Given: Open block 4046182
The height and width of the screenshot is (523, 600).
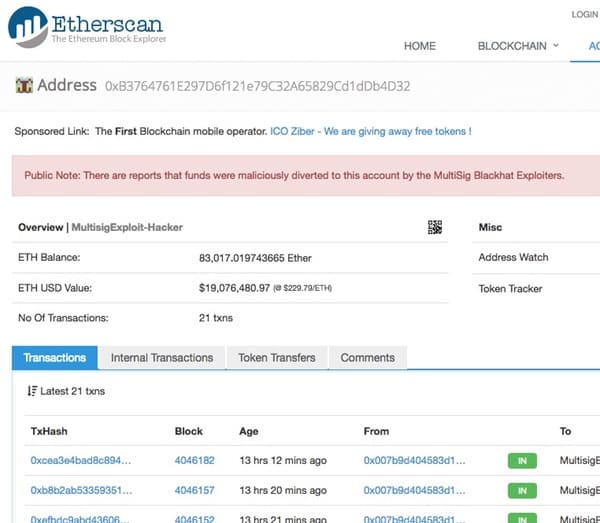Looking at the screenshot, I should pos(194,460).
